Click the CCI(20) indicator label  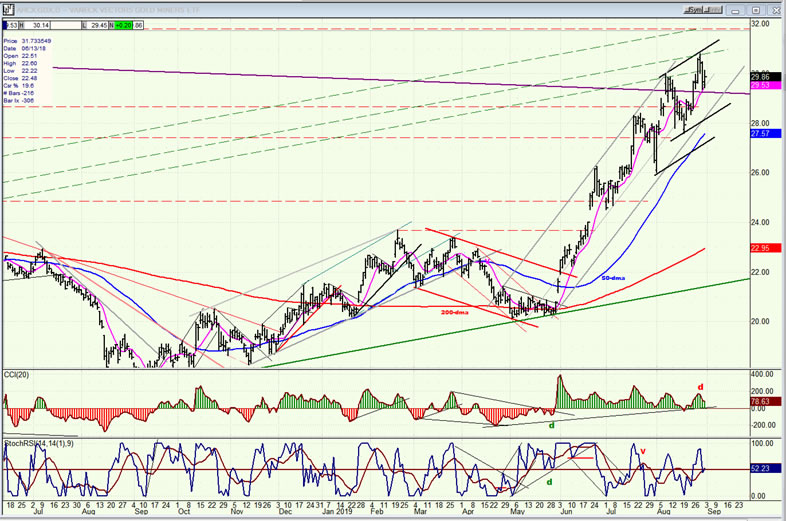(x=17, y=375)
